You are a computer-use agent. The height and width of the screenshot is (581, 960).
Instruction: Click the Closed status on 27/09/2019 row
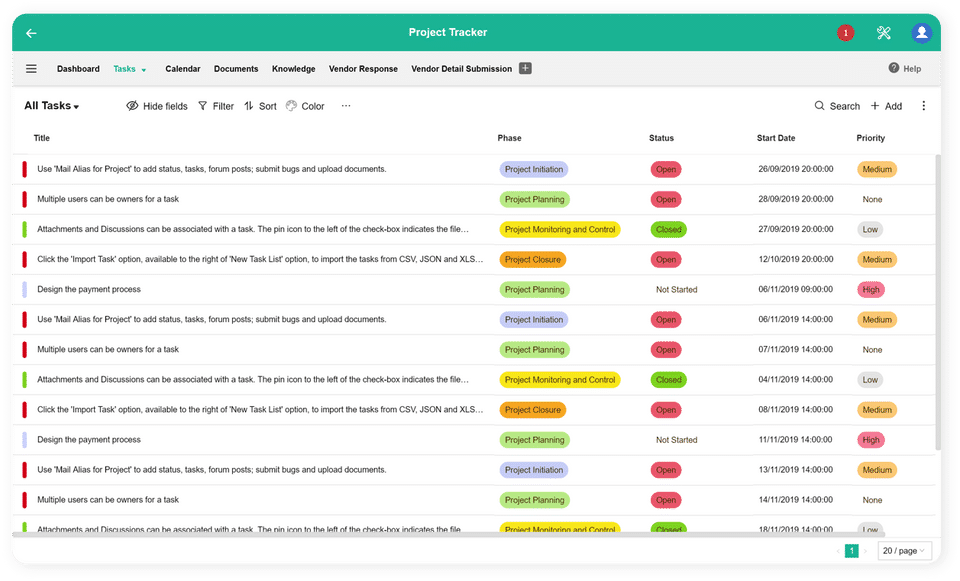(x=668, y=229)
